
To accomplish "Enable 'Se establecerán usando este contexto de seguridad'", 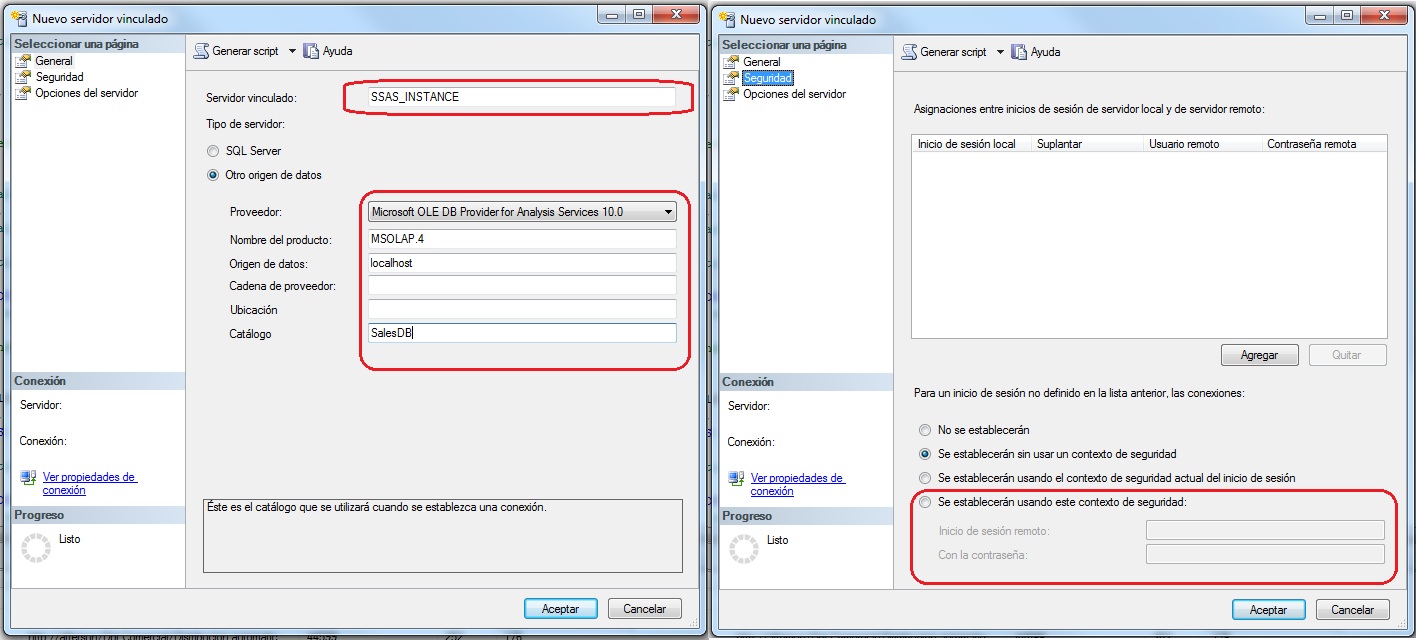I will click(x=924, y=501).
